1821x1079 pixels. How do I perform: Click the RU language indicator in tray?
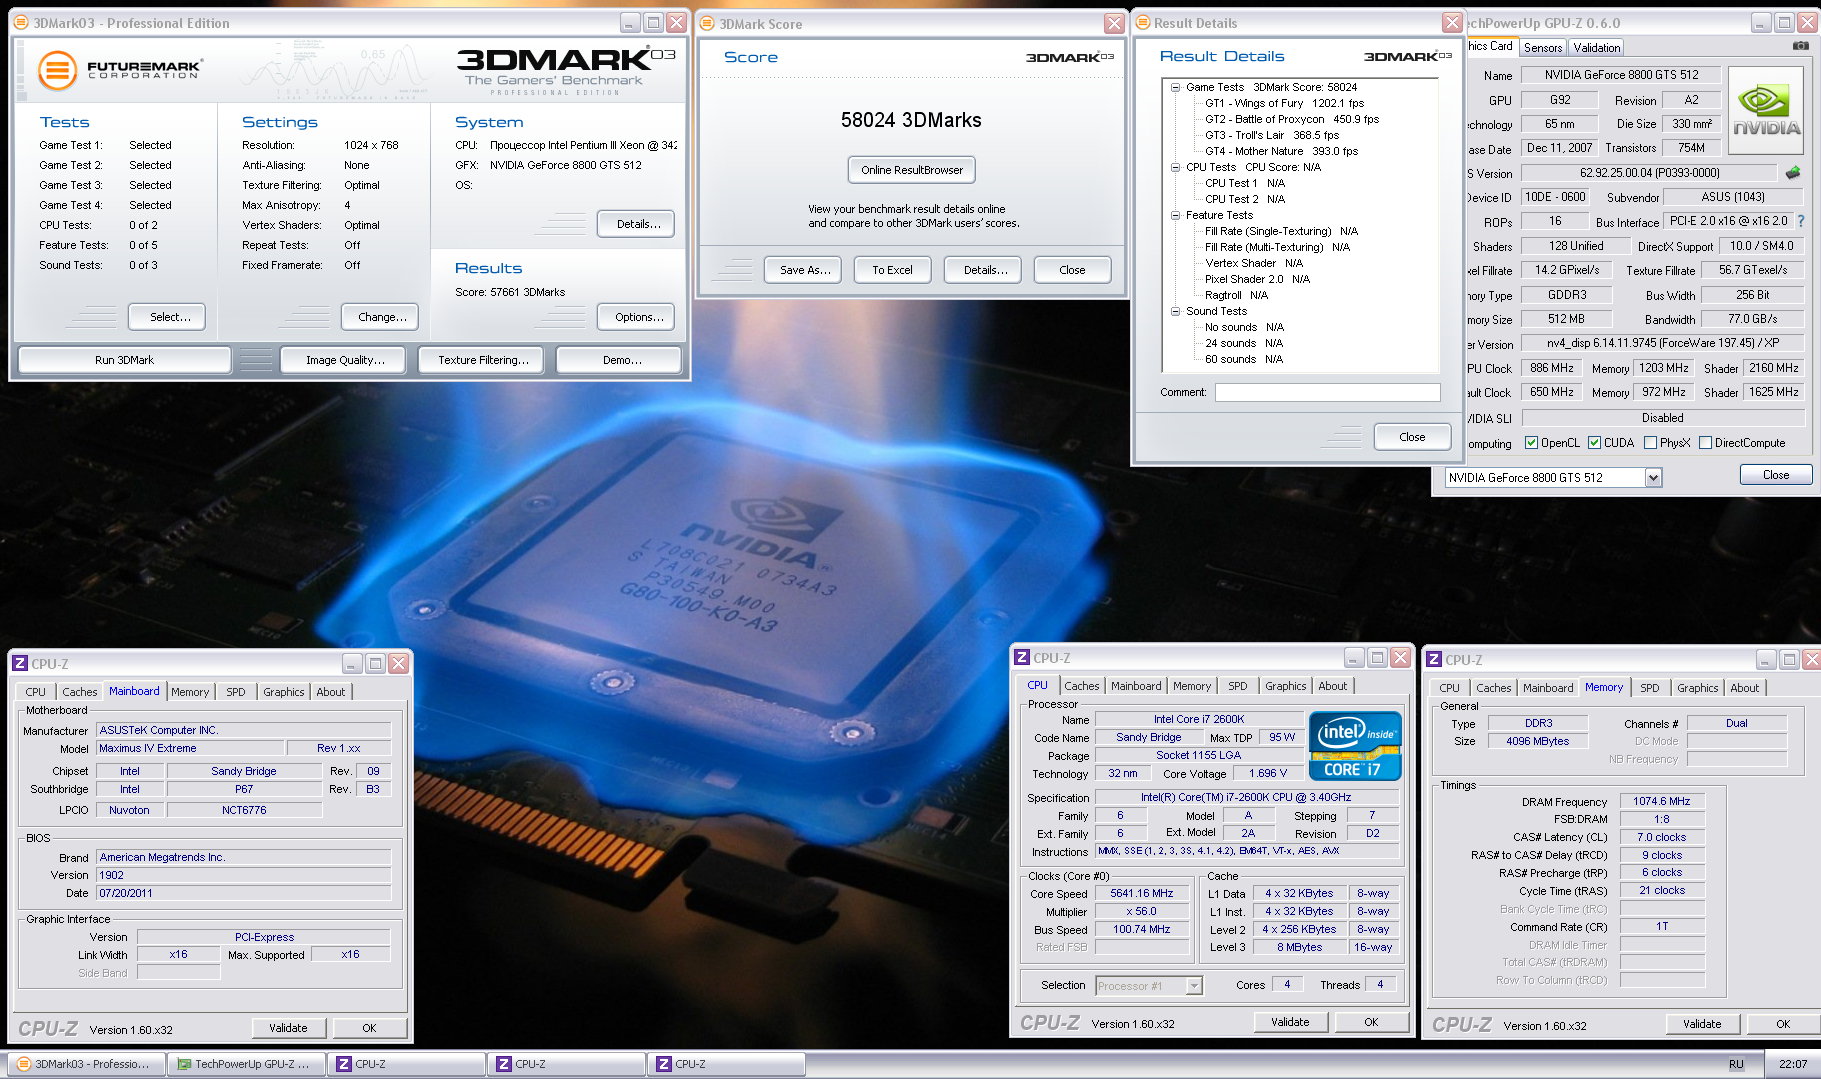(1736, 1064)
